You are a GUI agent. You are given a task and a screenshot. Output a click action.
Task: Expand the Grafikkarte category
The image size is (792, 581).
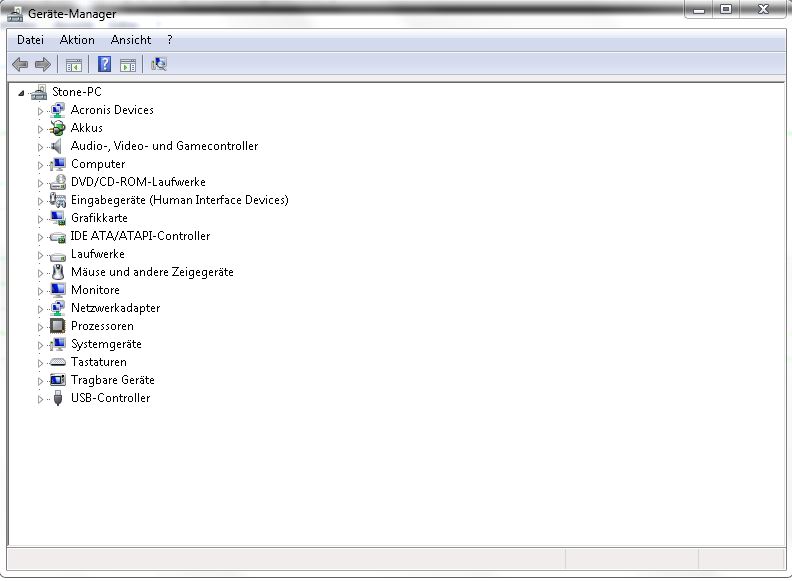(x=41, y=219)
